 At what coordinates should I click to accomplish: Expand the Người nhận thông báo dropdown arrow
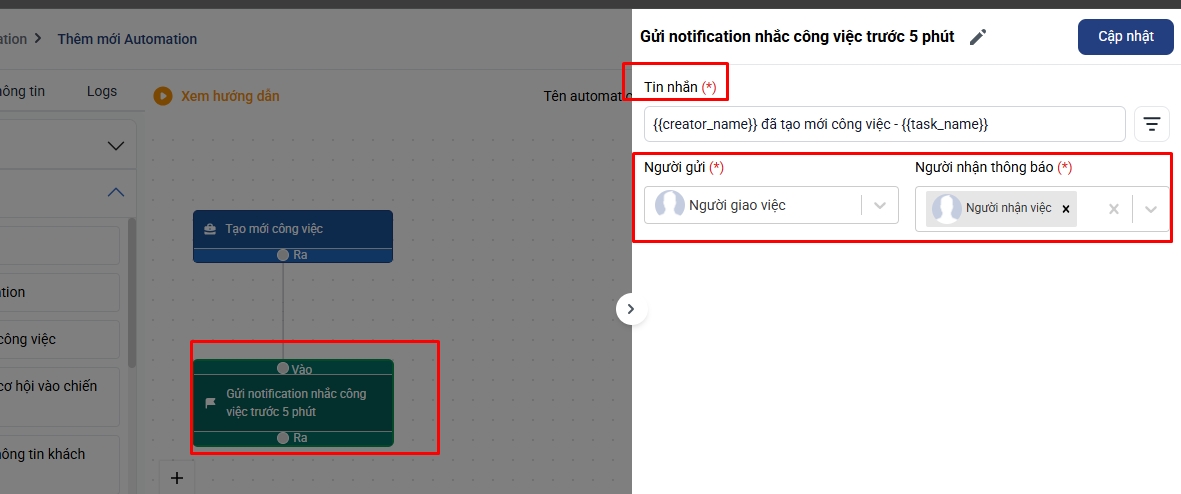point(1151,209)
